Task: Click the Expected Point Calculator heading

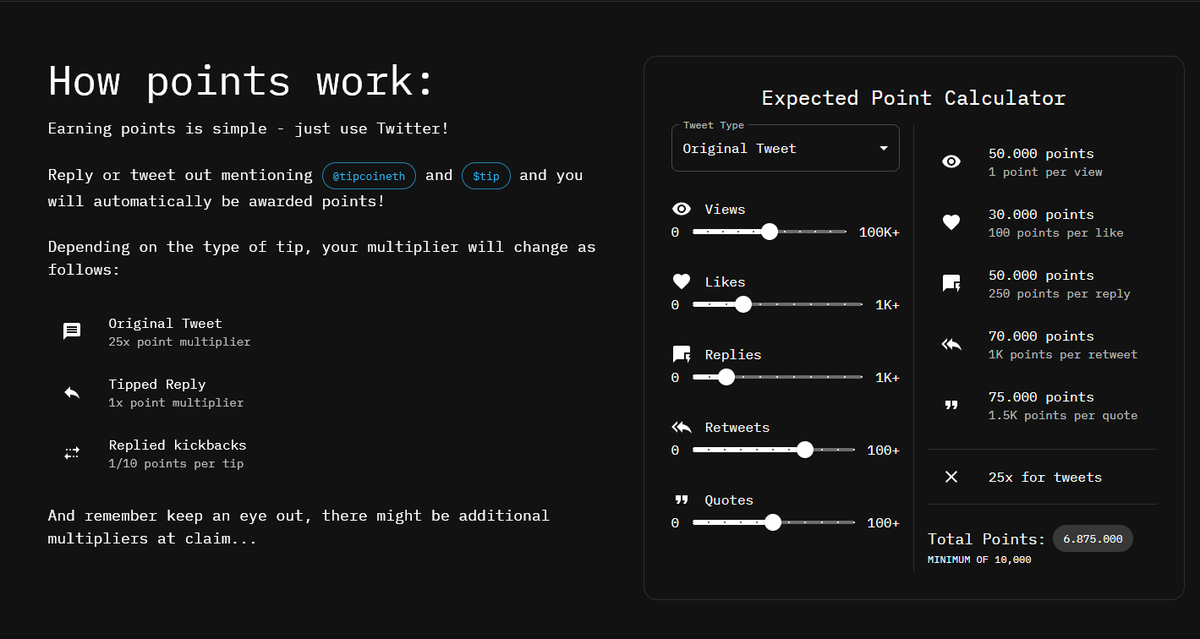Action: (913, 98)
